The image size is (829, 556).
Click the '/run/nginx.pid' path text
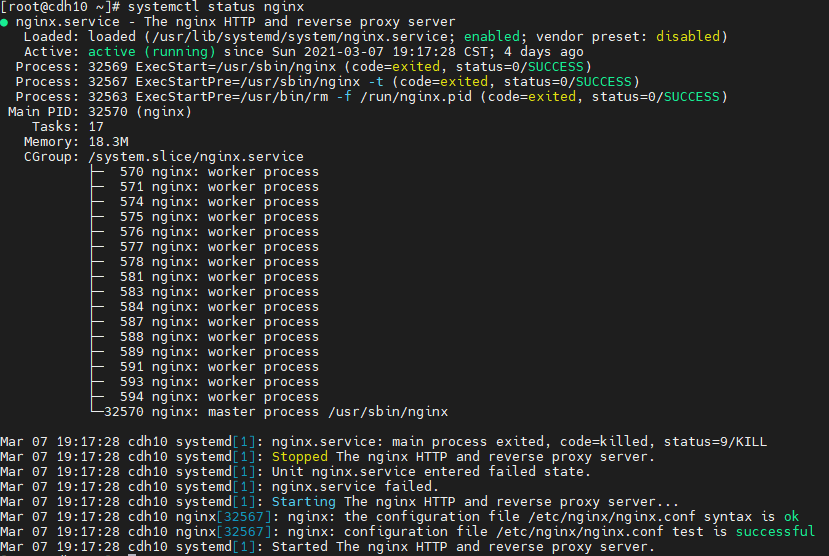(416, 97)
